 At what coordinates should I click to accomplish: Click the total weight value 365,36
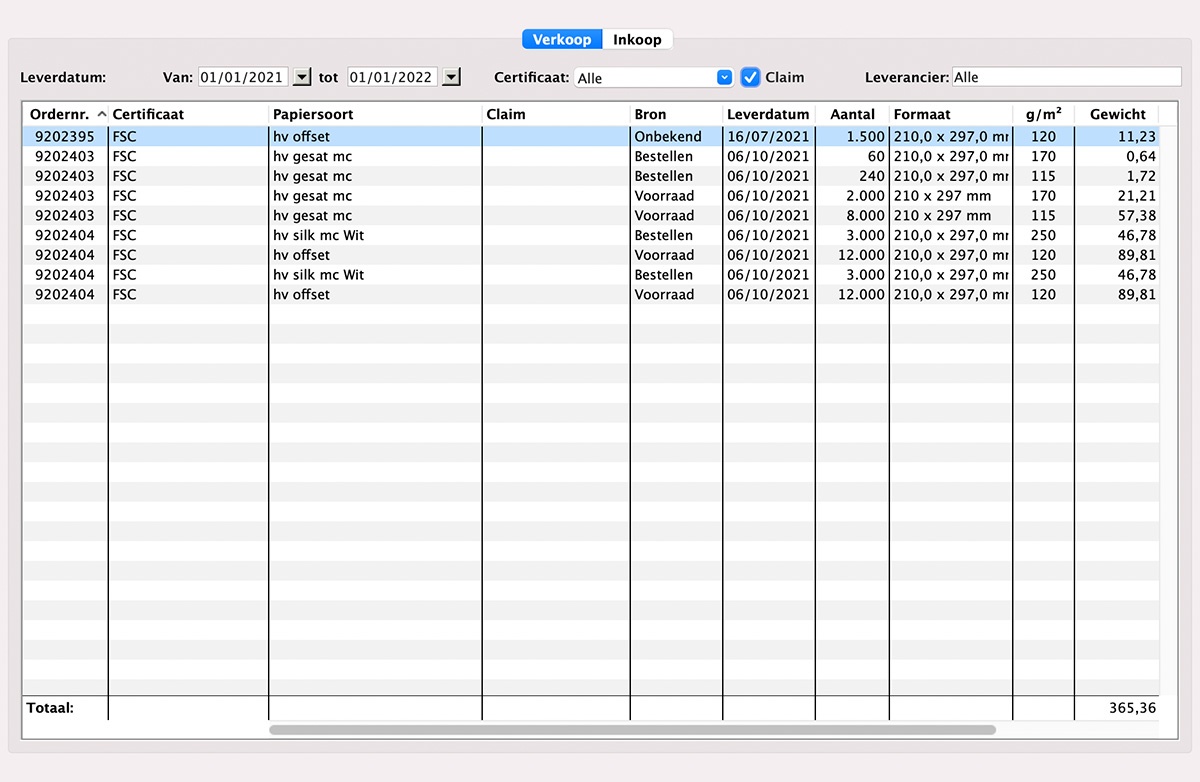(1132, 708)
